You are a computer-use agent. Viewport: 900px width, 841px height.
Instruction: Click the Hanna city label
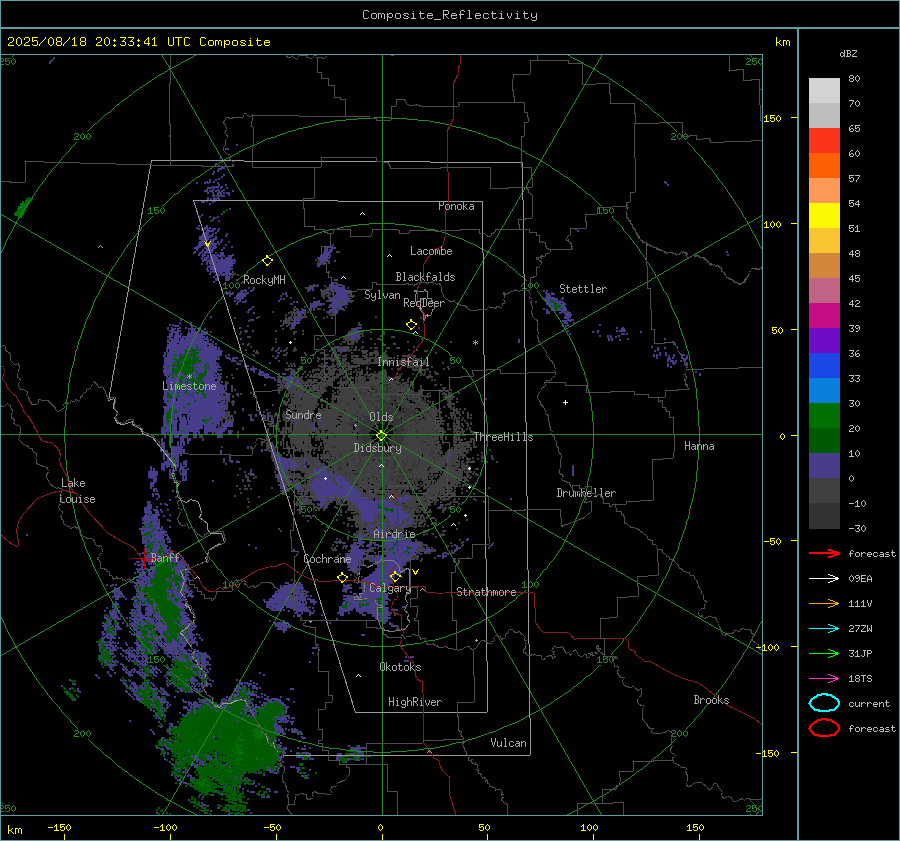(x=699, y=446)
